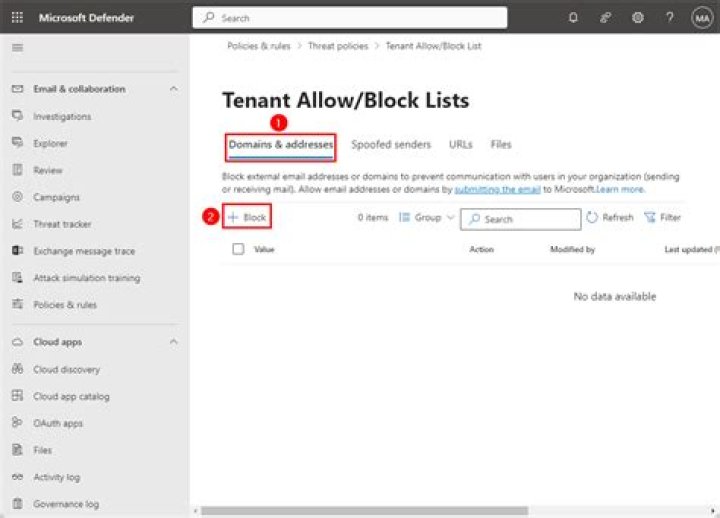Click the Exchange message trace icon
The height and width of the screenshot is (518, 720).
(x=17, y=250)
